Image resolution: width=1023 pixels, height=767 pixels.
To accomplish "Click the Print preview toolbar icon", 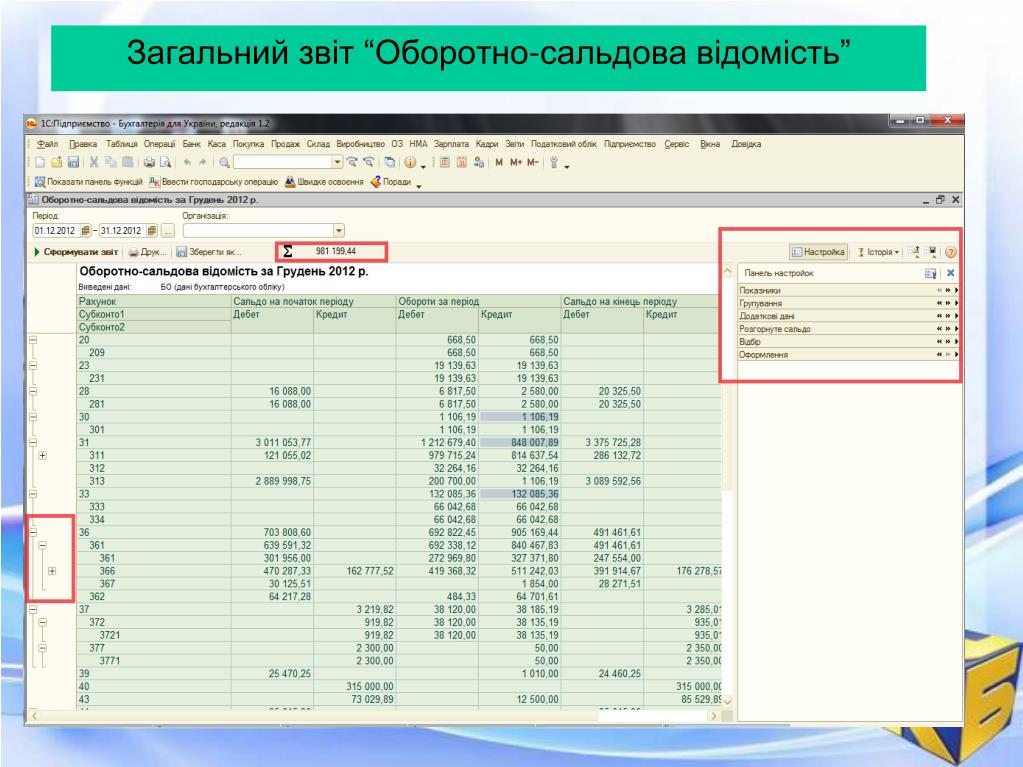I will point(166,162).
